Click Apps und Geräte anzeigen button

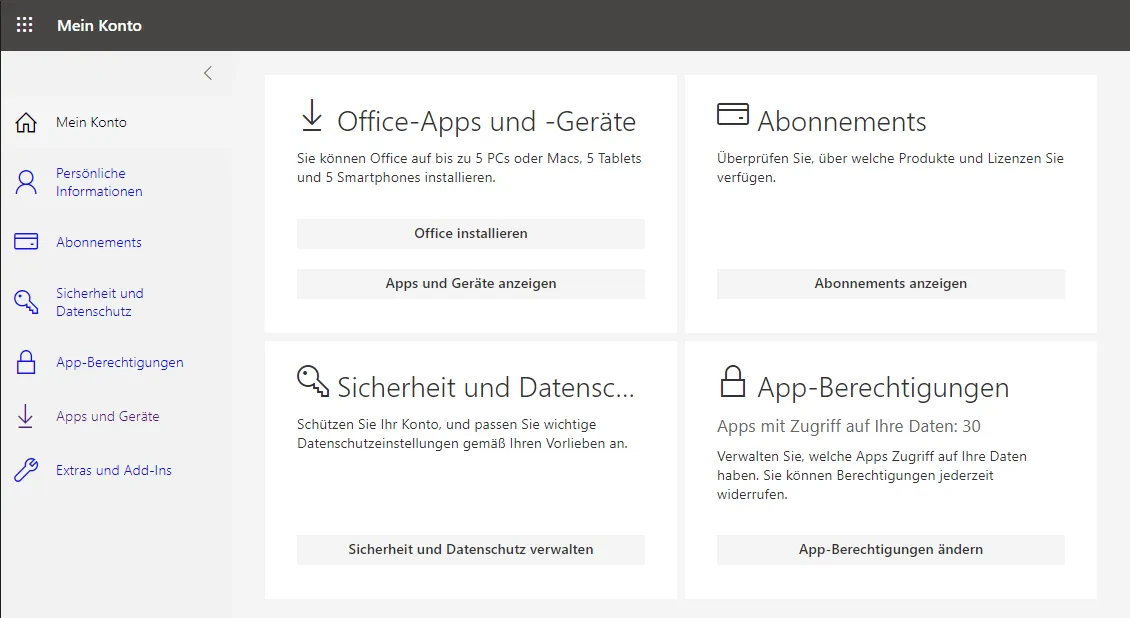(471, 284)
